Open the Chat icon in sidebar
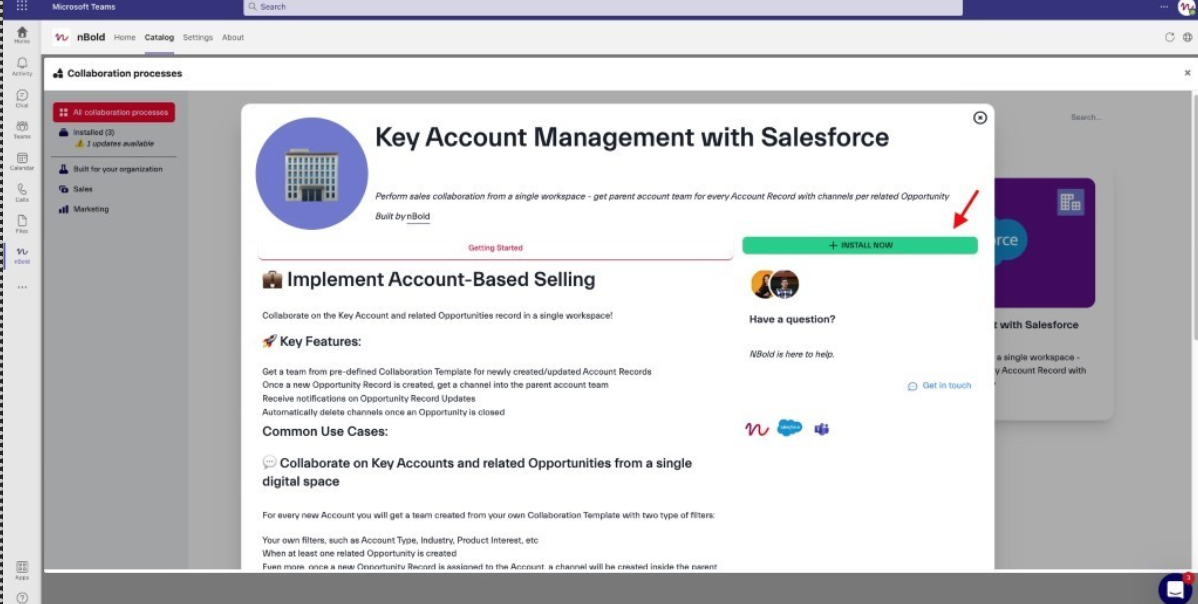The height and width of the screenshot is (604, 1198). tap(22, 97)
